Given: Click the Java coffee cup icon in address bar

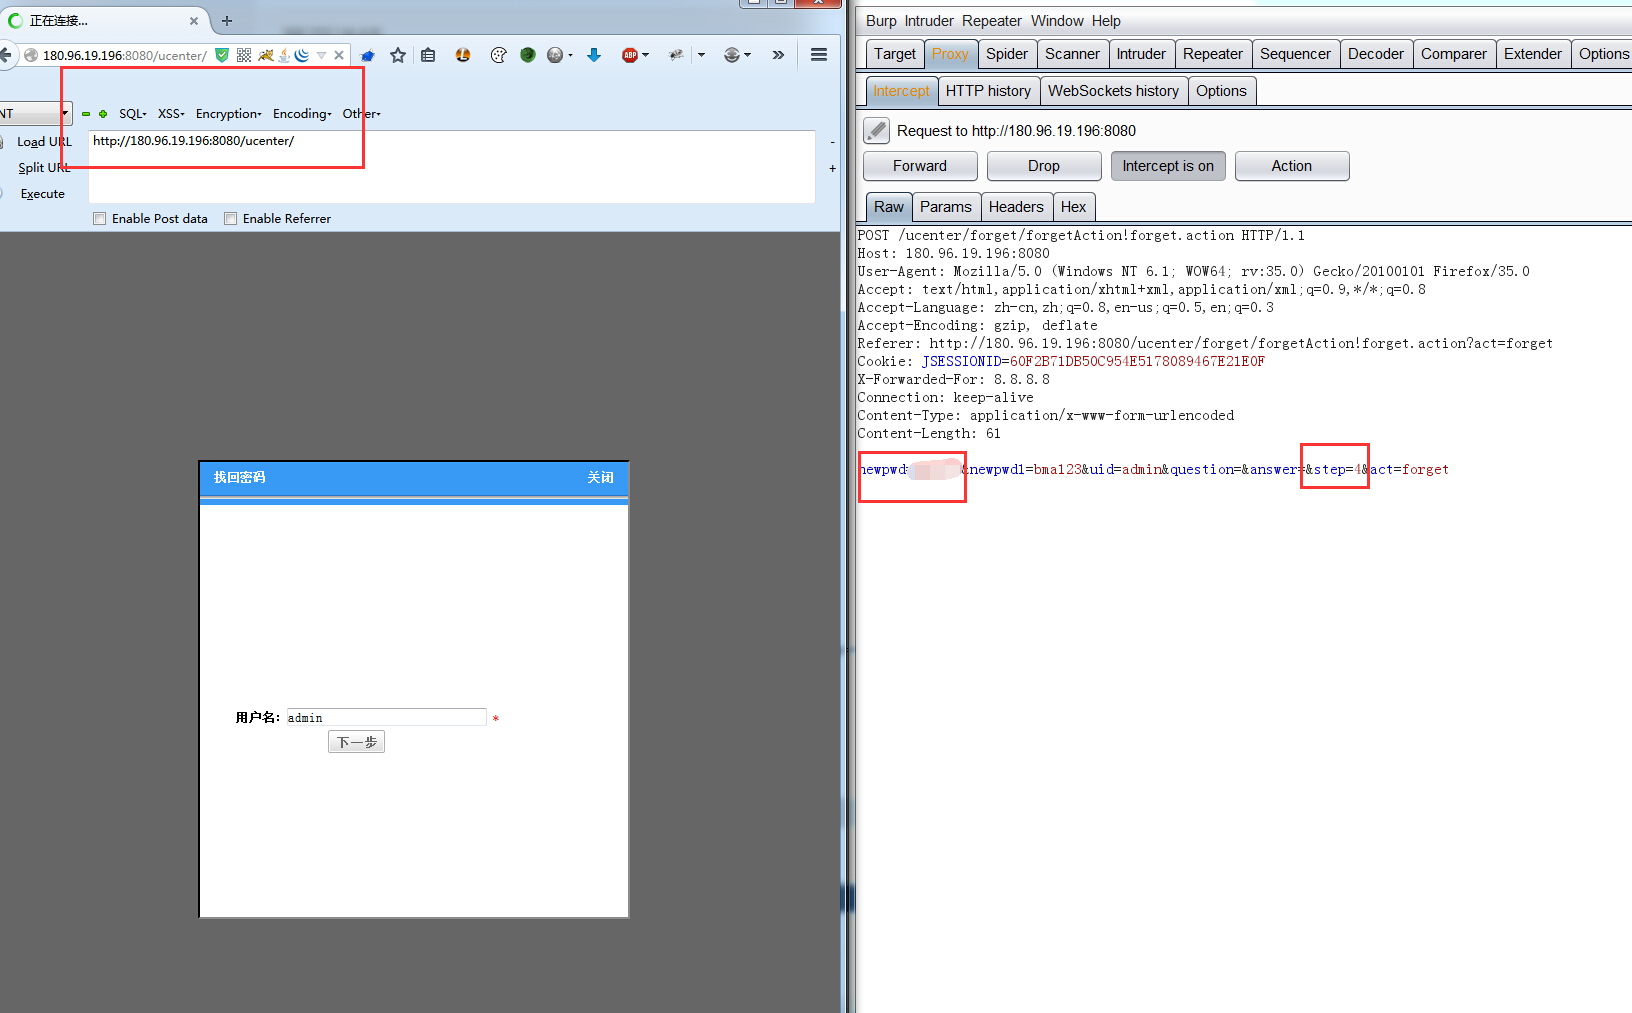Looking at the screenshot, I should pos(284,55).
